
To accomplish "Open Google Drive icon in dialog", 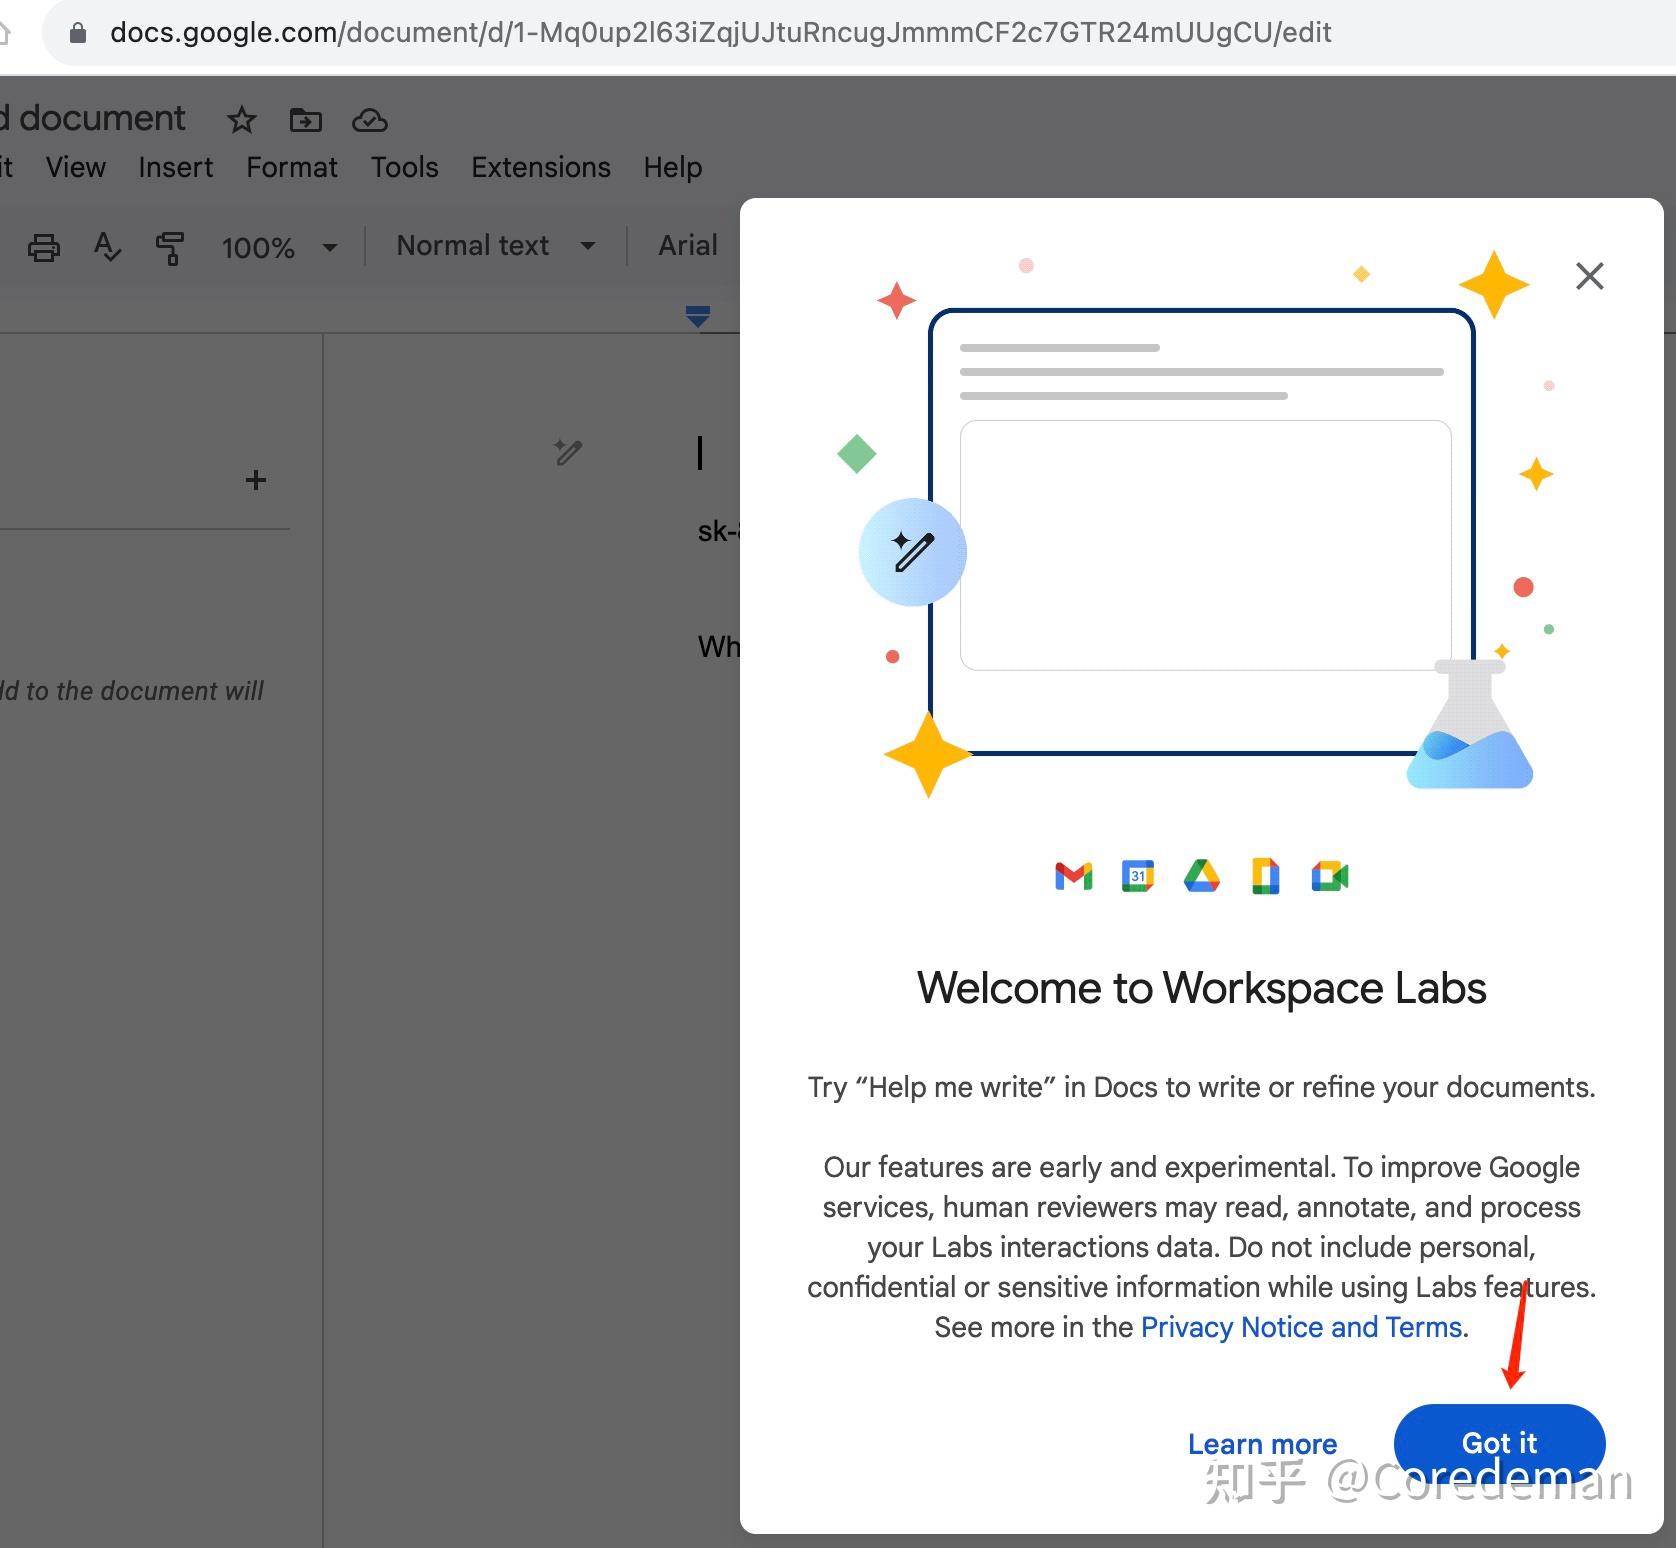I will click(x=1201, y=876).
